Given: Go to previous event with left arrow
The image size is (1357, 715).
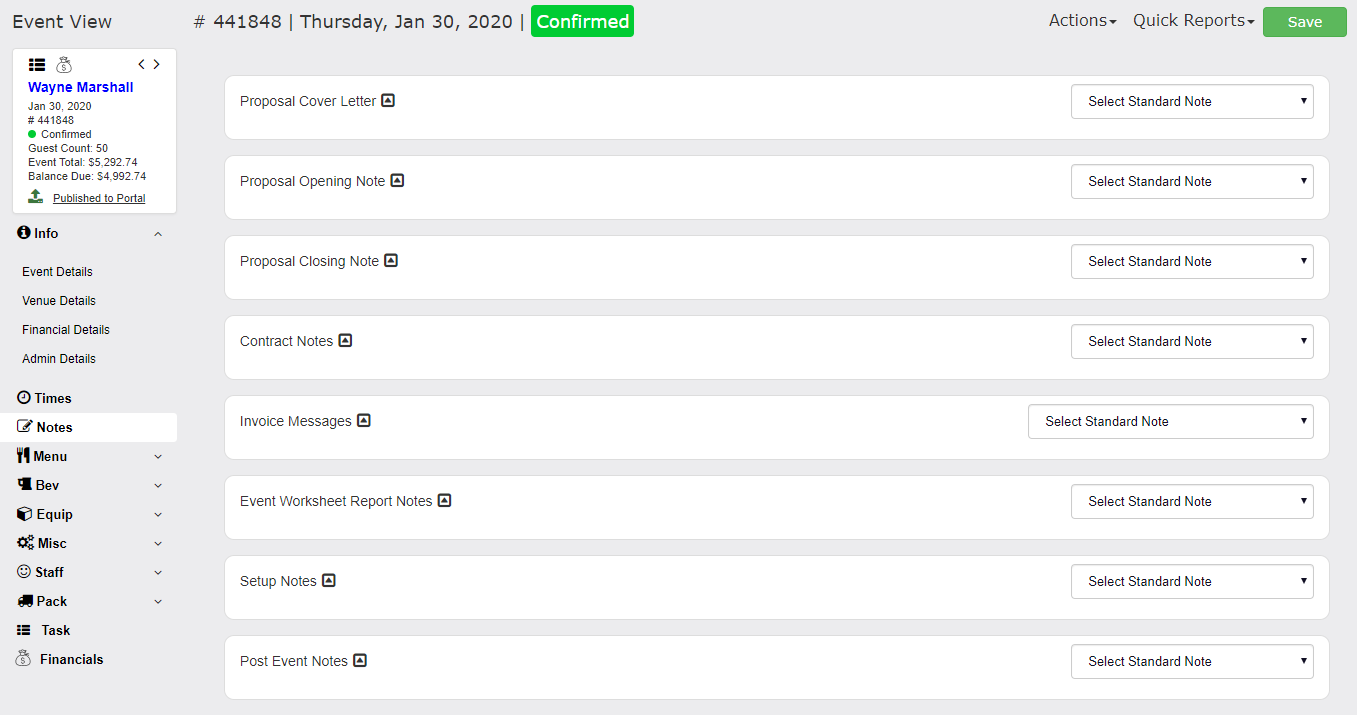Looking at the screenshot, I should point(142,64).
